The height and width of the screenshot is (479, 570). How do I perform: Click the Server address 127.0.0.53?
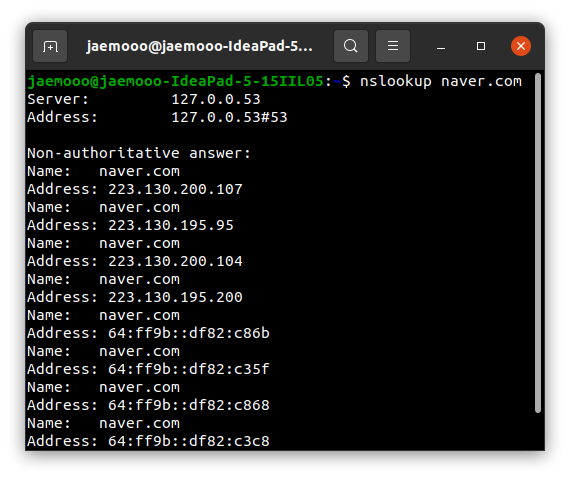click(x=216, y=99)
